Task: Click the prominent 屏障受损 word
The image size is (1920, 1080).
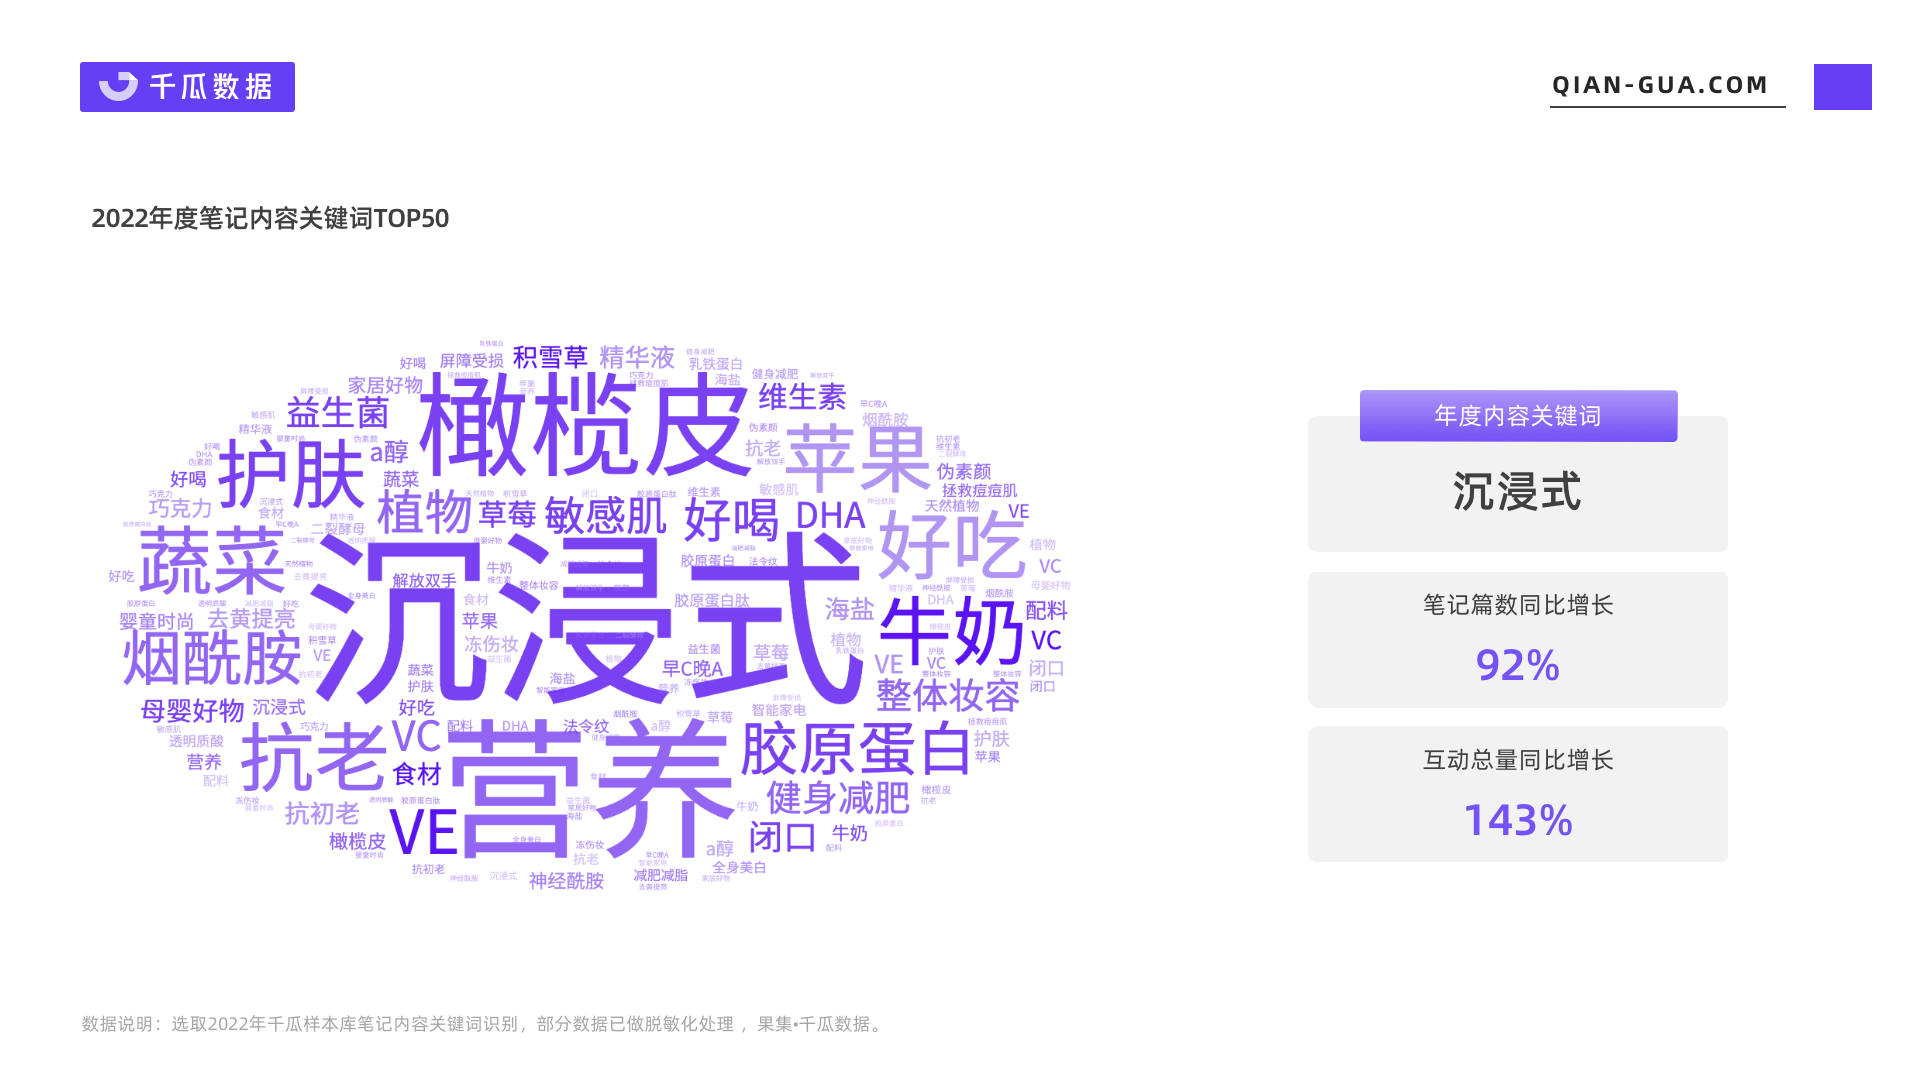Action: click(x=471, y=361)
